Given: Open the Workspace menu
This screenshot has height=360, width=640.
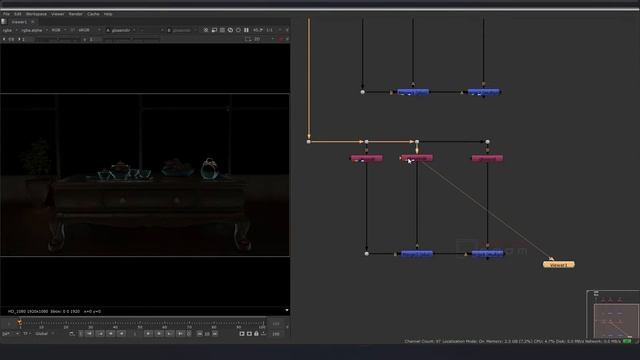Looking at the screenshot, I should (36, 14).
